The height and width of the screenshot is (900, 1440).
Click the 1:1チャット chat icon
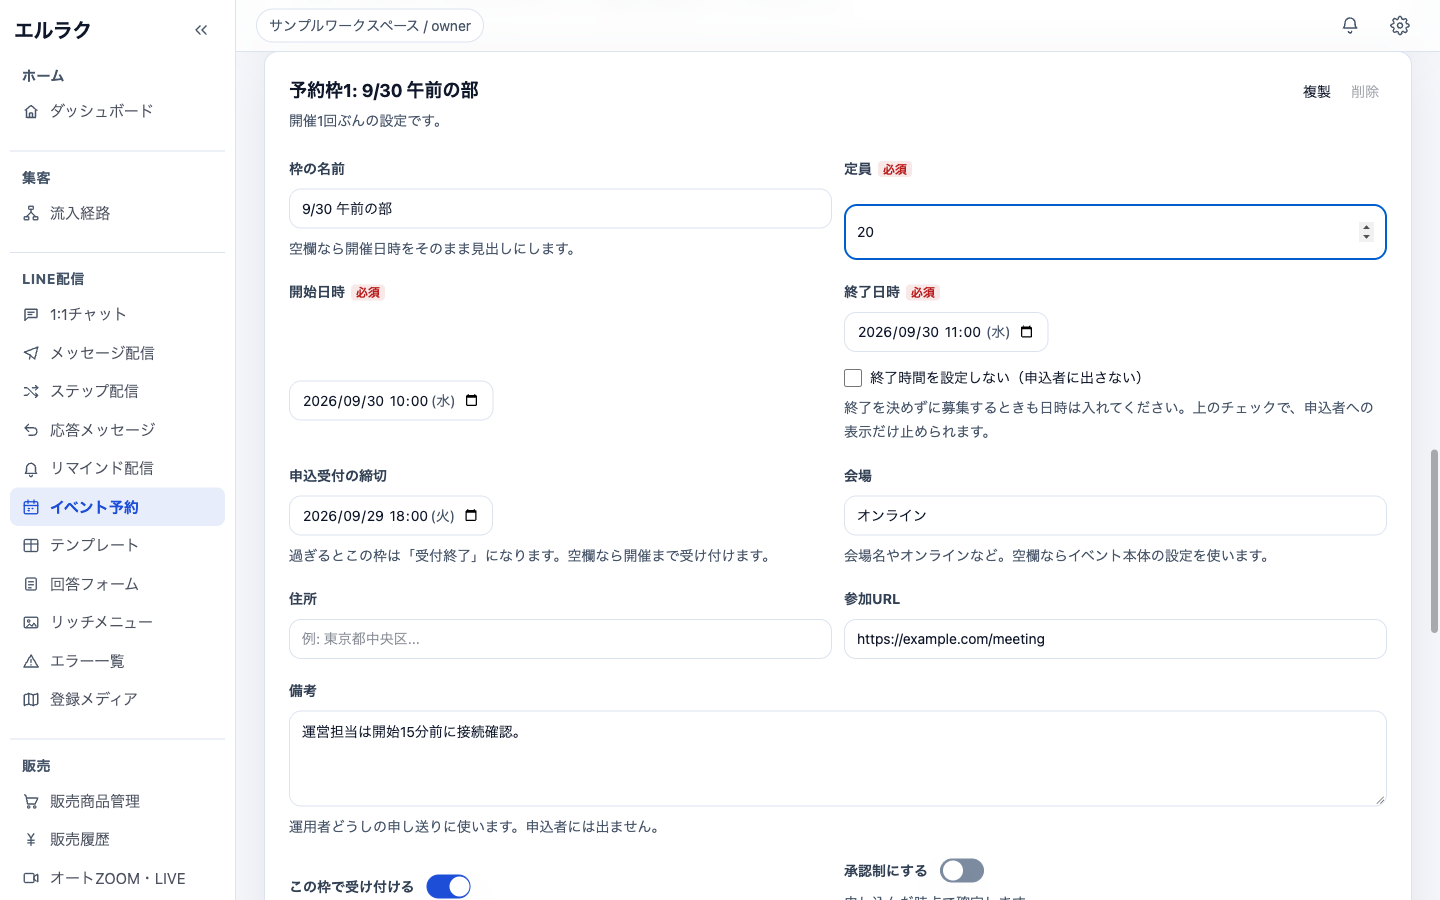[31, 315]
